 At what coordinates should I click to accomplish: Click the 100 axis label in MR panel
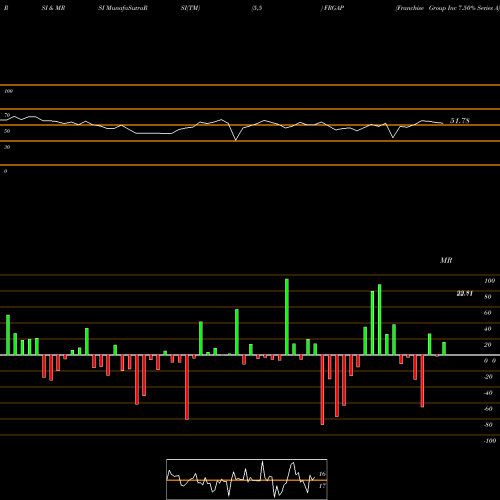489,281
